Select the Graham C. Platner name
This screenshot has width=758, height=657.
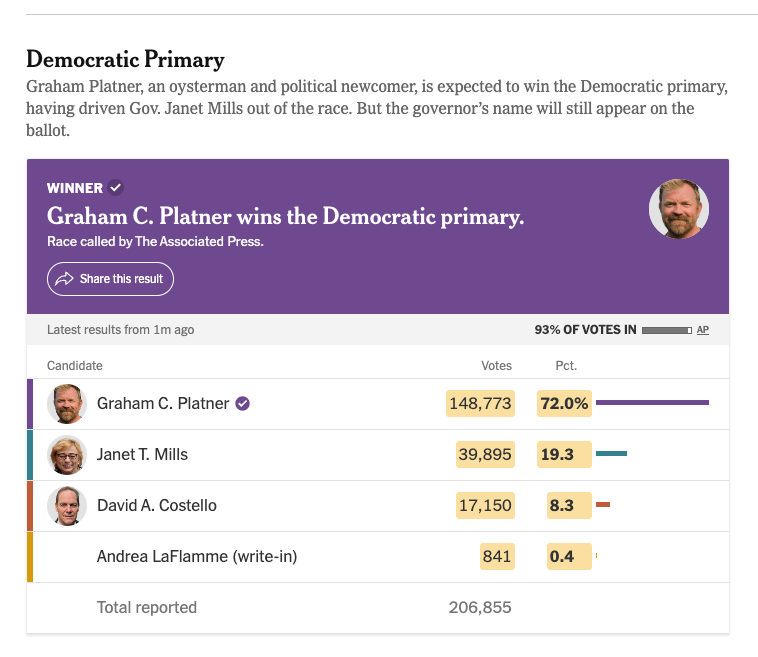coord(163,403)
